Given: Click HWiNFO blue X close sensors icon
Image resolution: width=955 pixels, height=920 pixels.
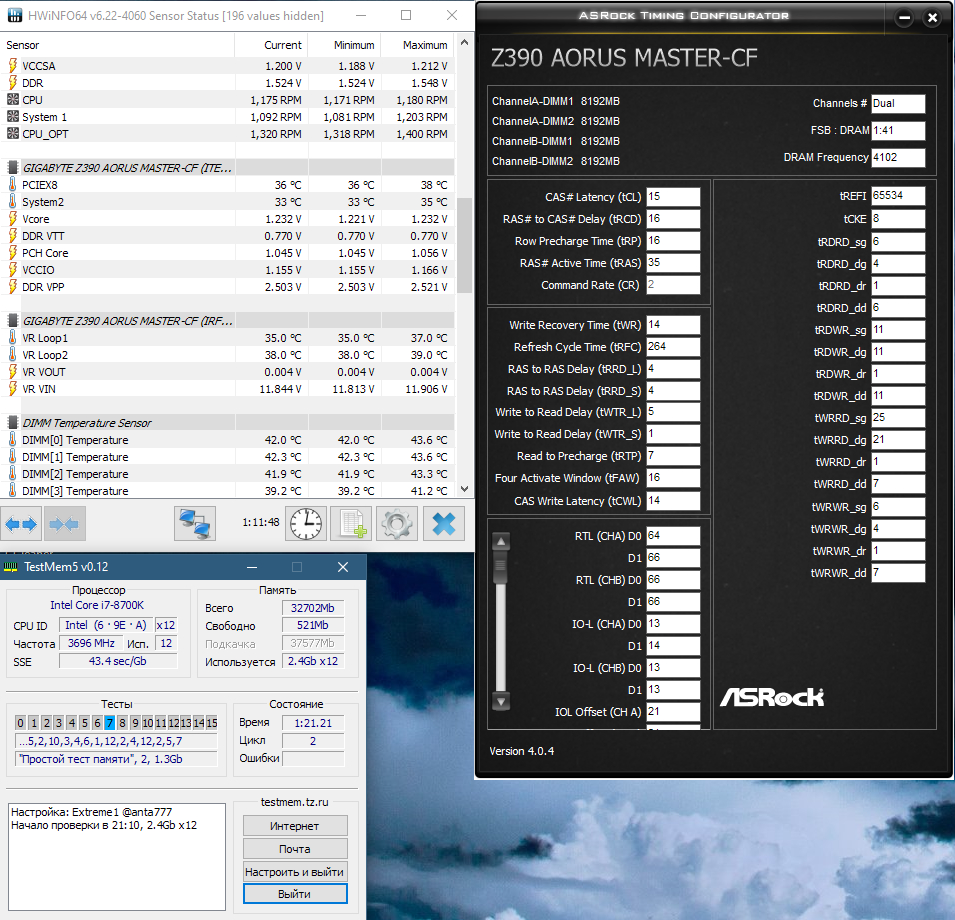Looking at the screenshot, I should [443, 524].
